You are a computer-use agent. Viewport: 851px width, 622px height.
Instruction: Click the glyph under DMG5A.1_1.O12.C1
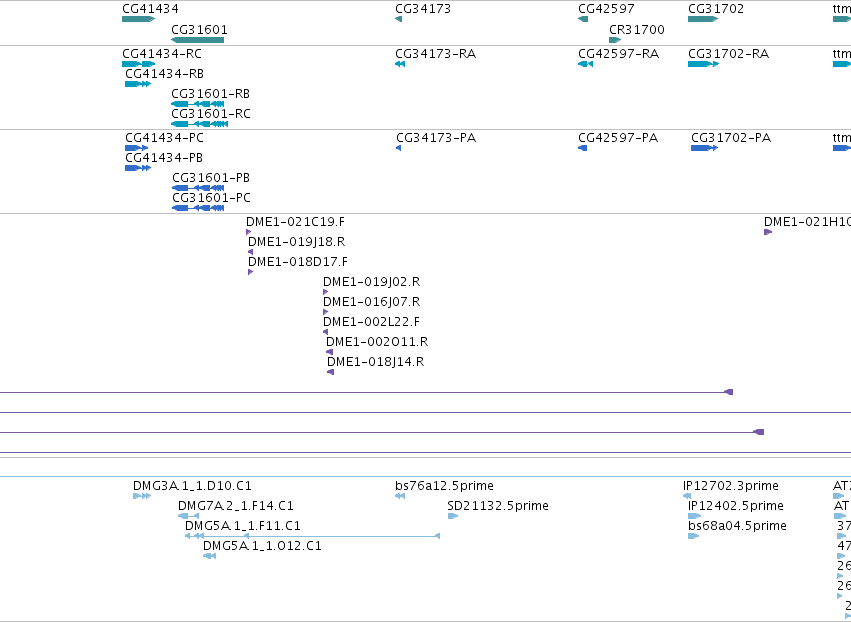pos(209,556)
